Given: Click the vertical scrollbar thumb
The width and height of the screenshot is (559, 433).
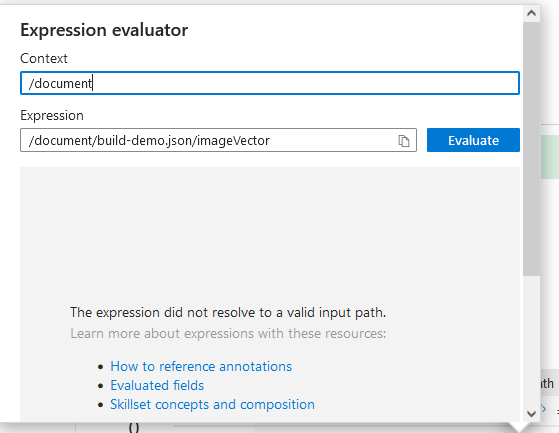Looking at the screenshot, I should pos(531,148).
